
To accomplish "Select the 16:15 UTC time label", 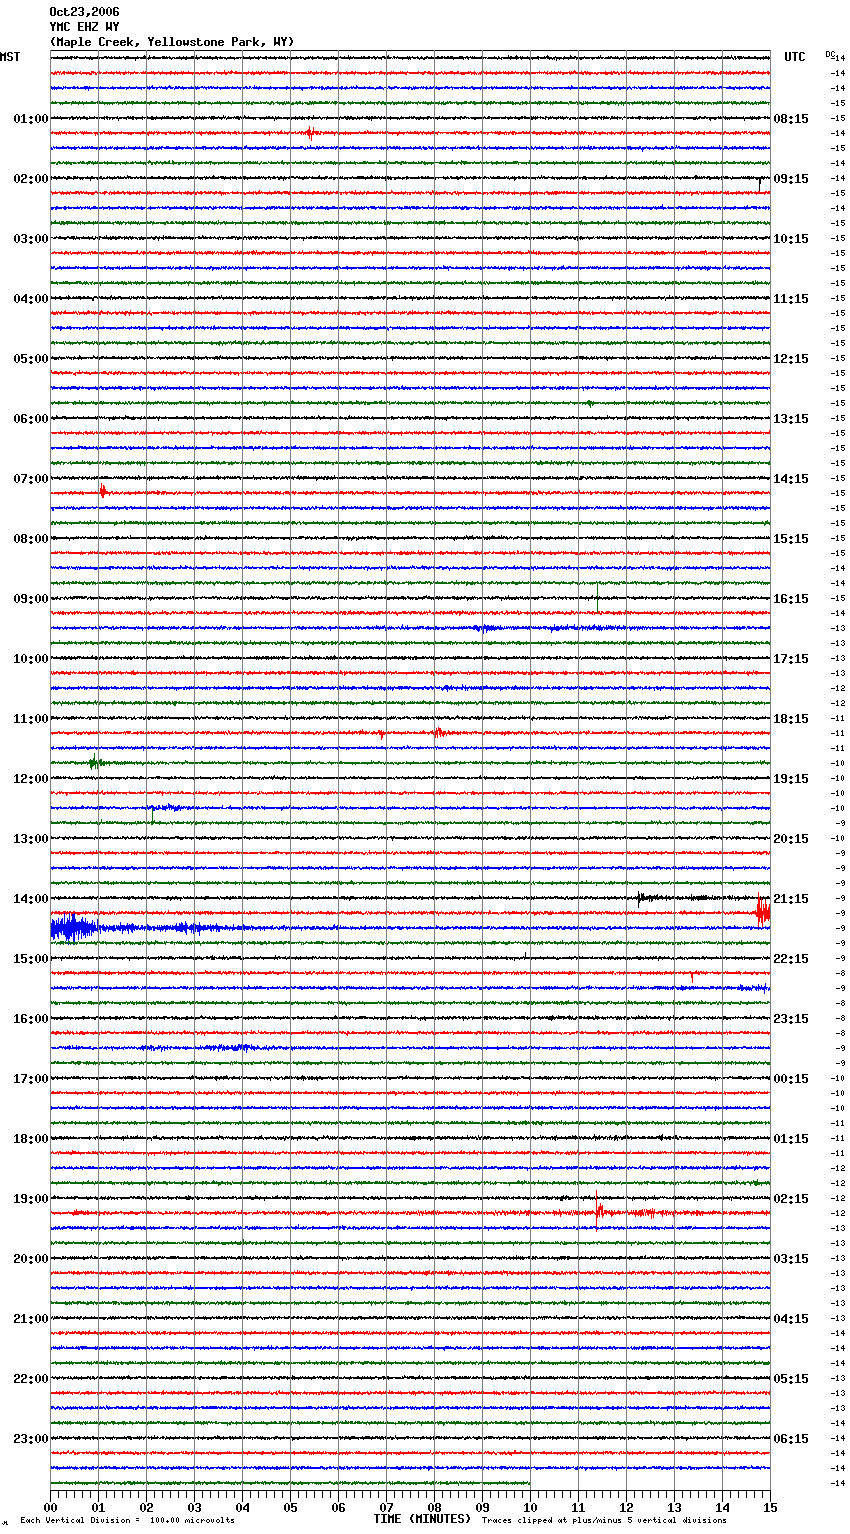I will pos(791,599).
